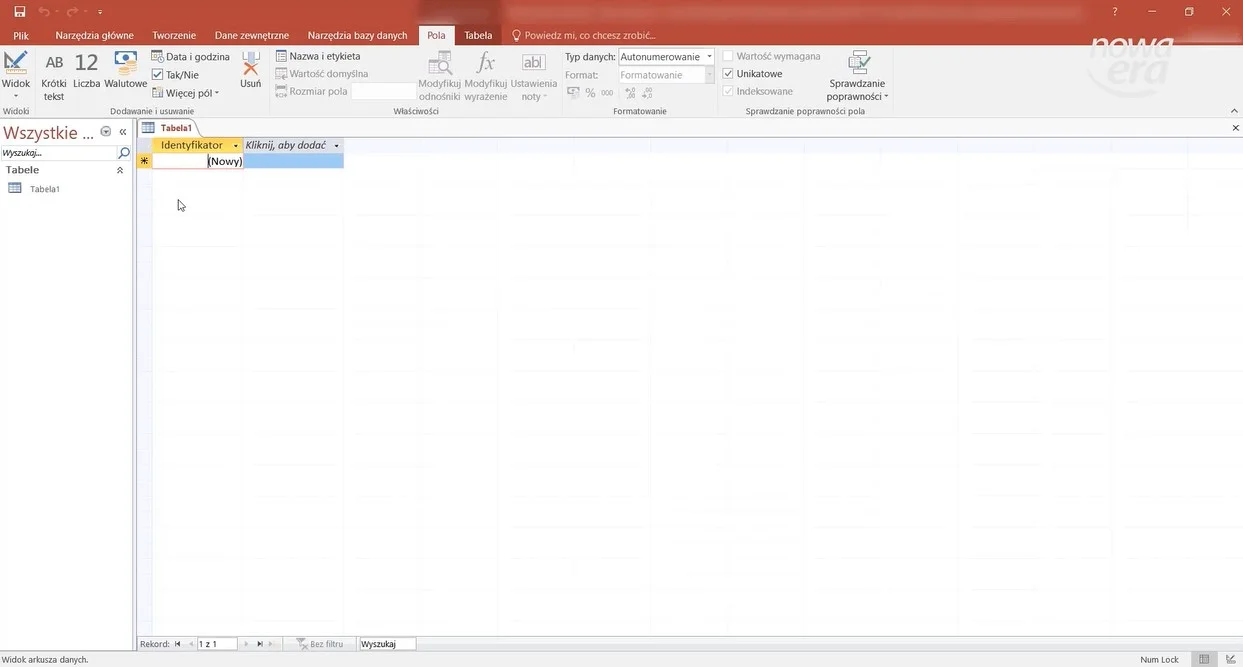Screen dimensions: 1243x667
Task: Open the Kliknij, aby dodać column dropdown
Action: tap(337, 146)
